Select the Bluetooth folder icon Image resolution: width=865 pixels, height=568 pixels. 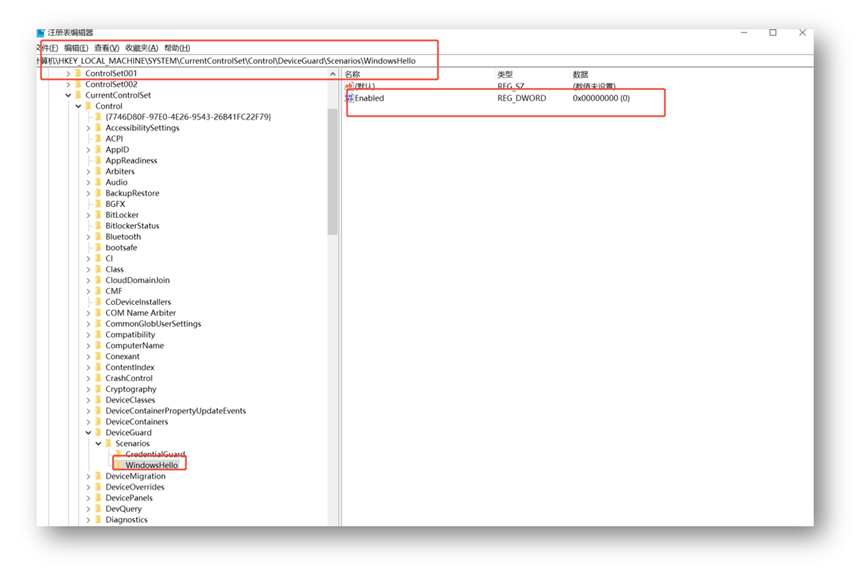[99, 237]
